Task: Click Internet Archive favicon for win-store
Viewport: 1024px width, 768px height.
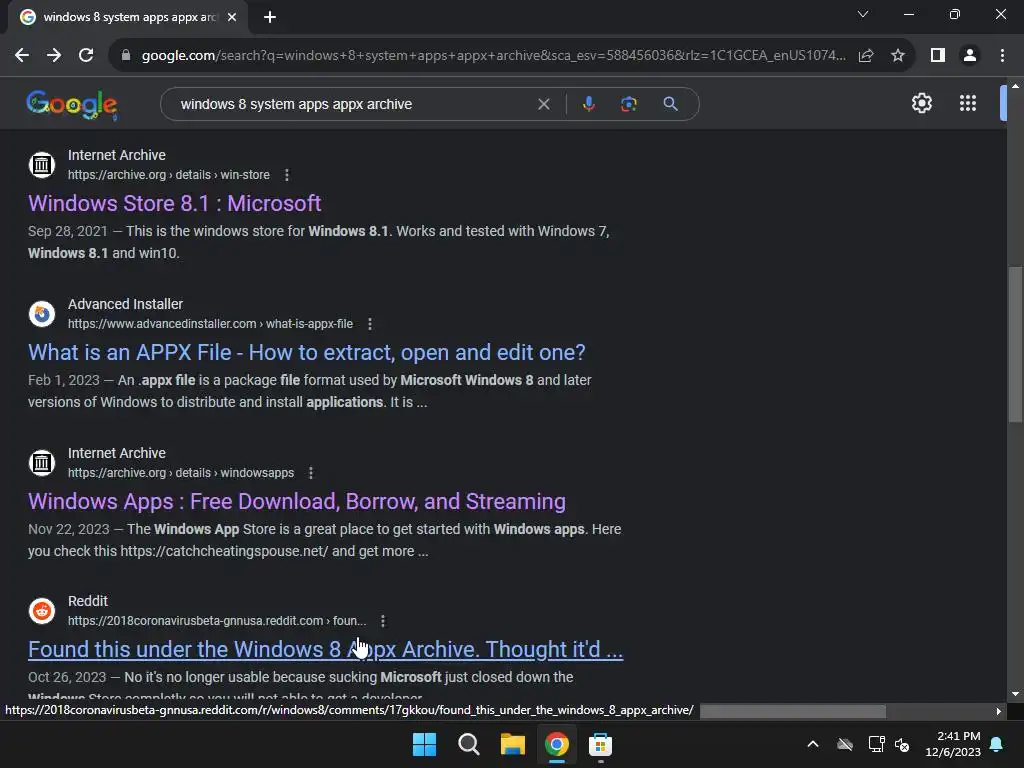Action: pos(42,165)
